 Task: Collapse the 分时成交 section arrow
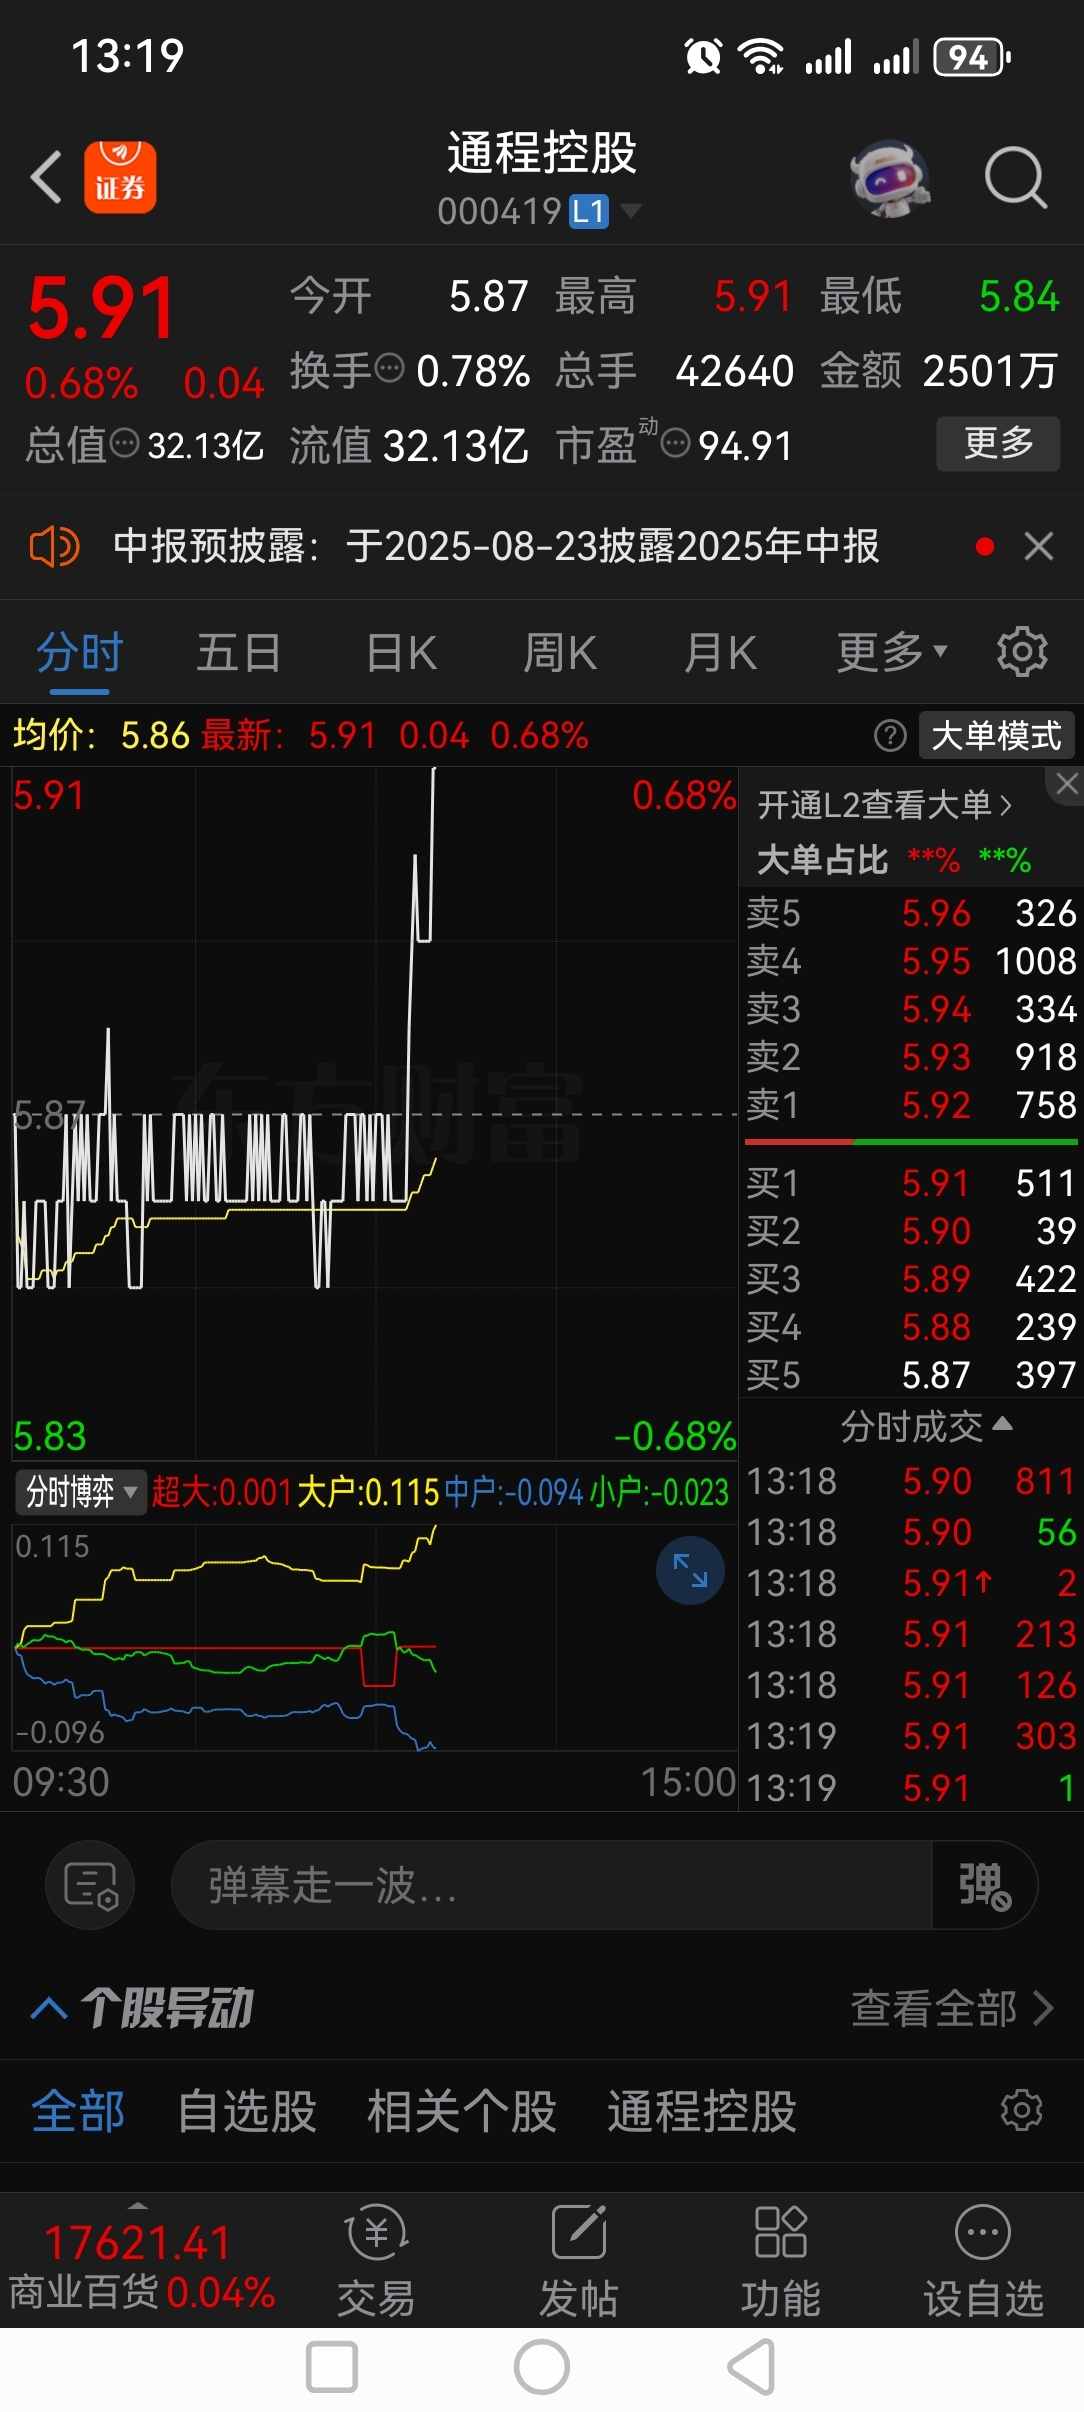click(1002, 1424)
